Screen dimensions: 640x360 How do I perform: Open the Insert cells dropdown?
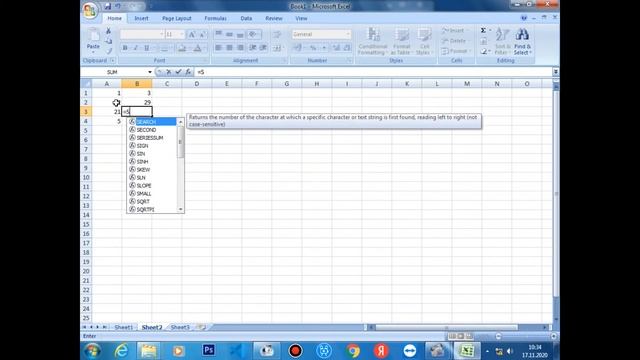click(x=455, y=31)
